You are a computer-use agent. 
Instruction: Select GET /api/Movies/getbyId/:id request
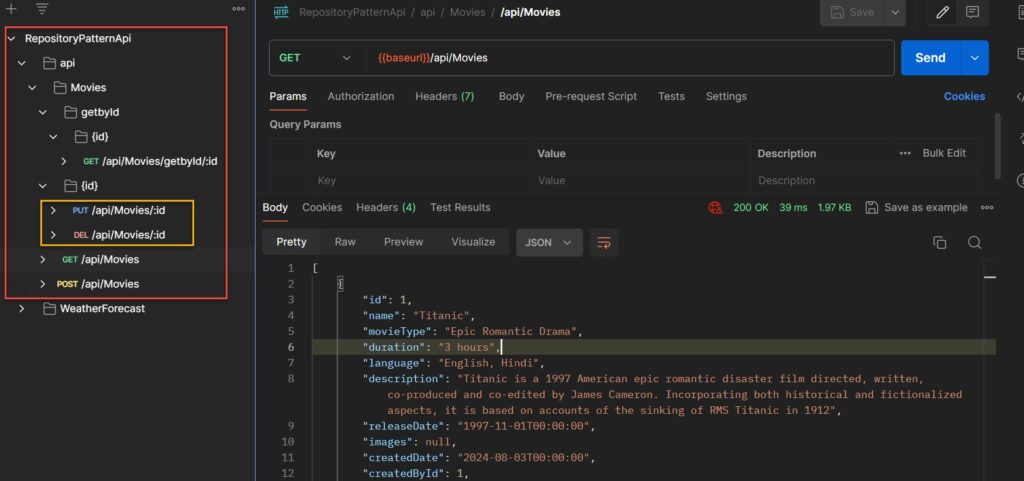150,161
